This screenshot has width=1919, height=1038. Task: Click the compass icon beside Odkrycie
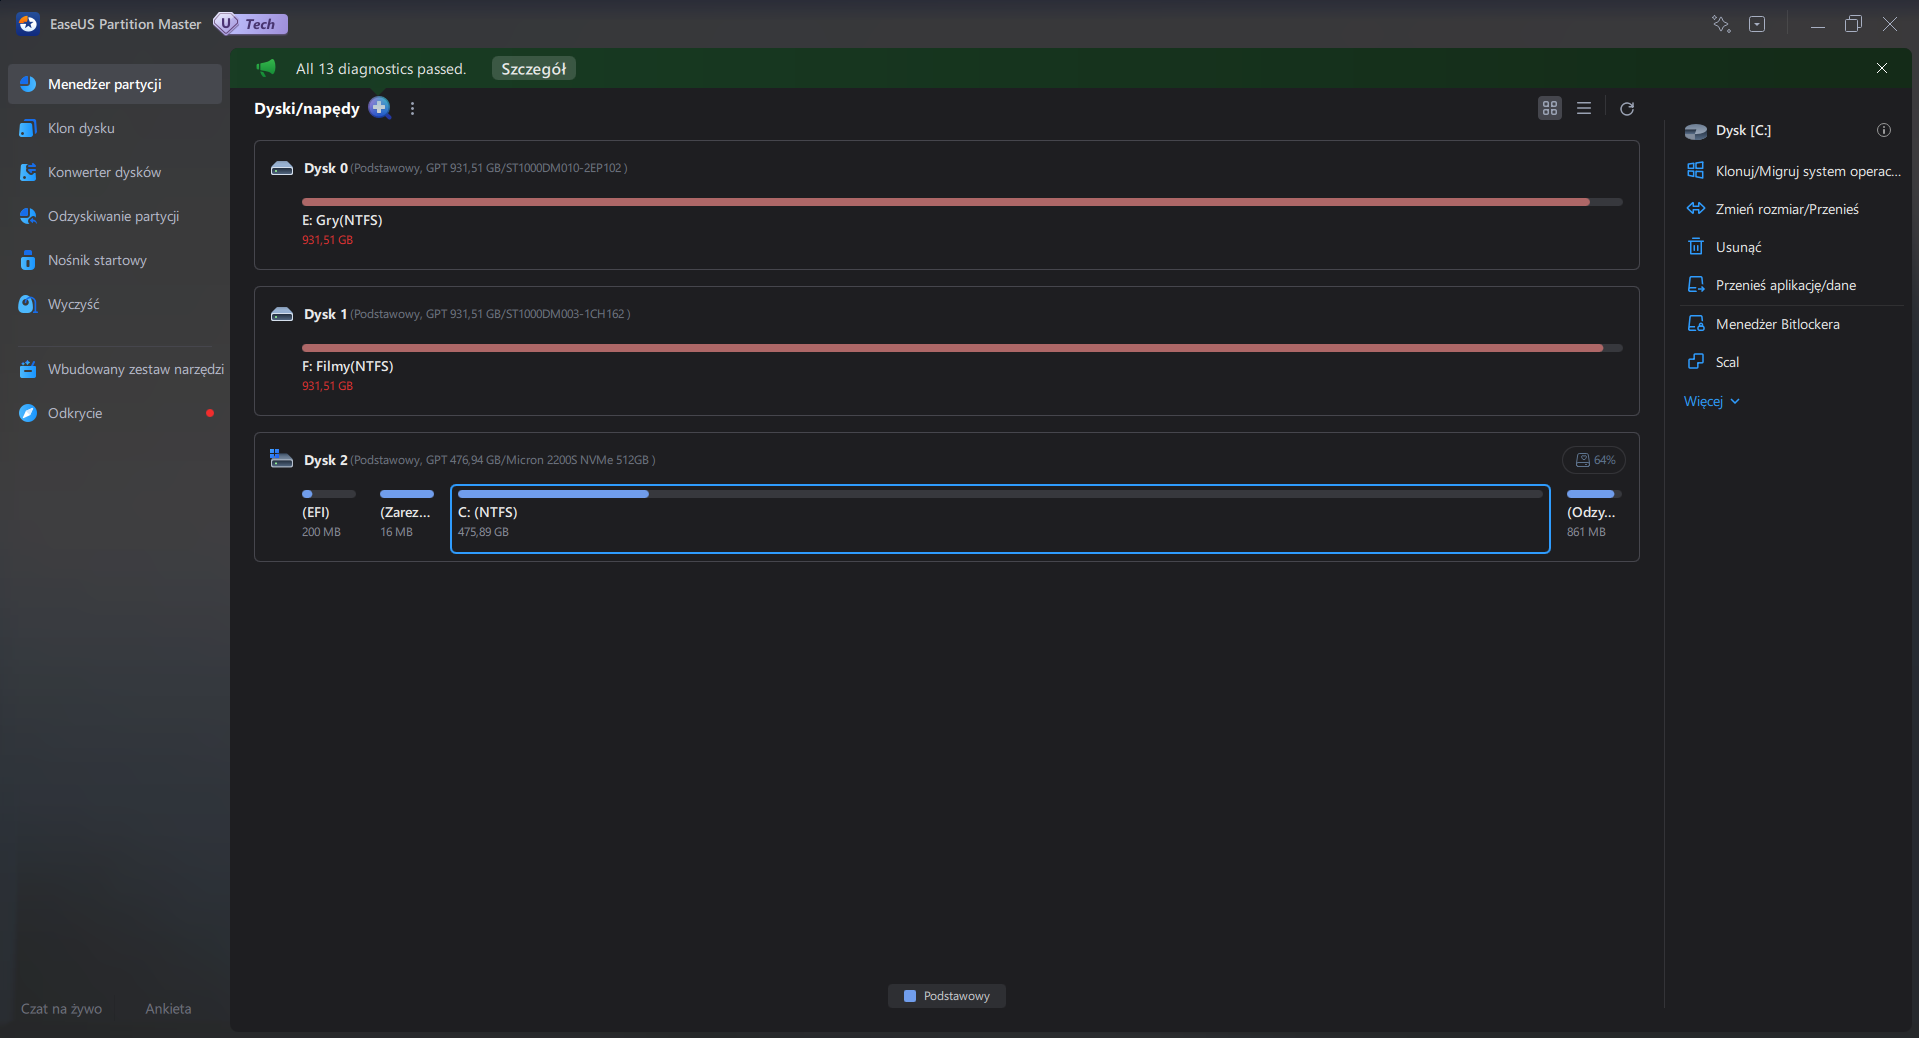[x=28, y=413]
